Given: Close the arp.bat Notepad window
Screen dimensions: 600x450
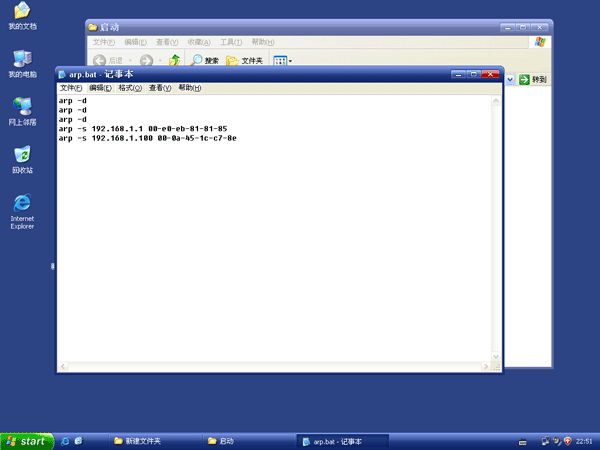Looking at the screenshot, I should tap(490, 74).
